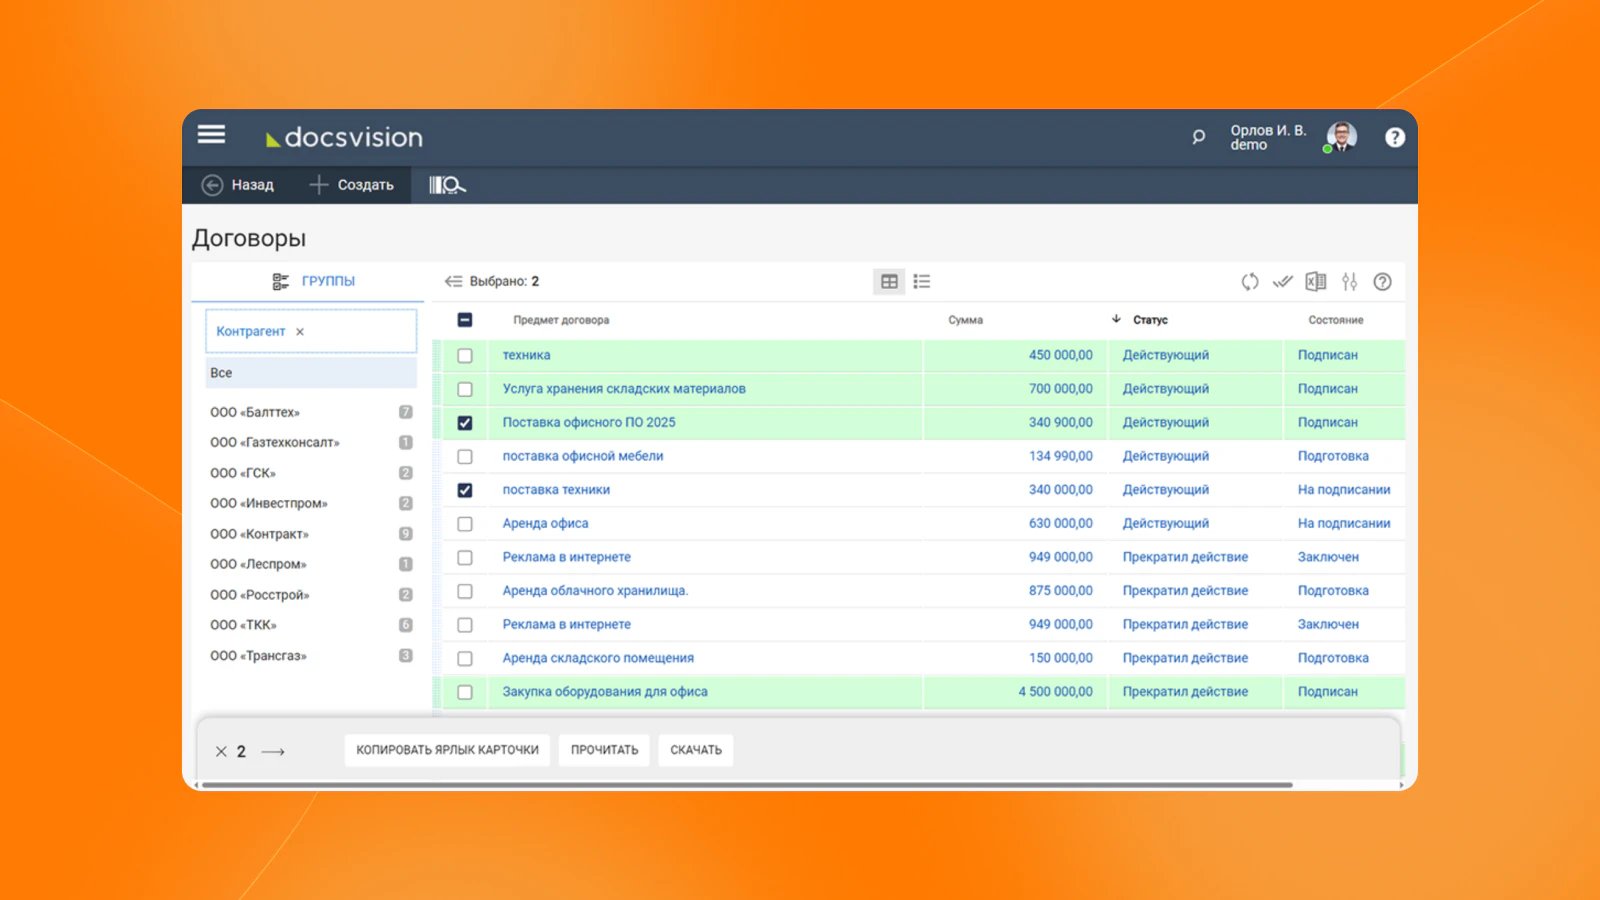Screen dimensions: 1600x900
Task: Open column settings sliders icon
Action: pos(1349,282)
